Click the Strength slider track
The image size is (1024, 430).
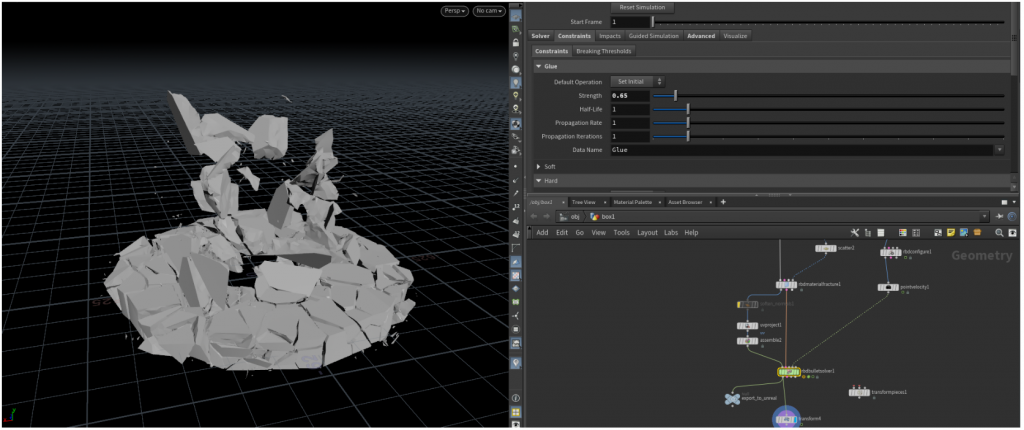pyautogui.click(x=829, y=96)
